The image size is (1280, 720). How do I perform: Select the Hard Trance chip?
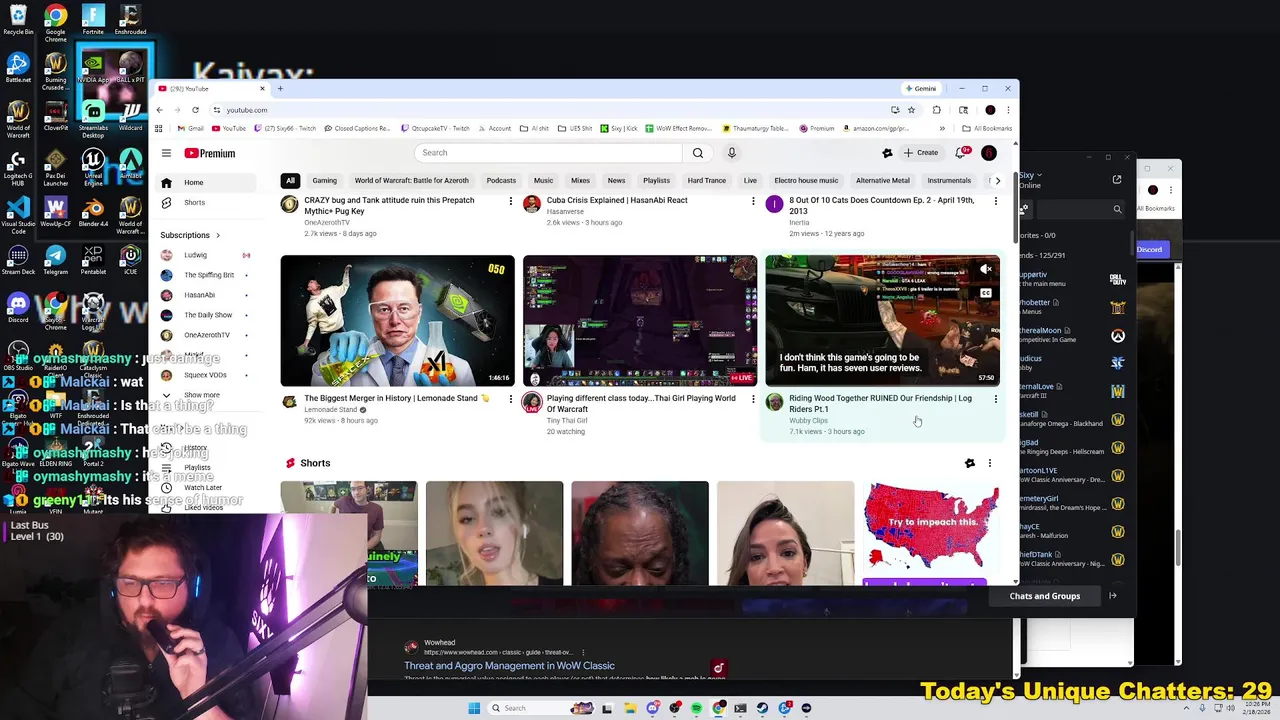706,181
